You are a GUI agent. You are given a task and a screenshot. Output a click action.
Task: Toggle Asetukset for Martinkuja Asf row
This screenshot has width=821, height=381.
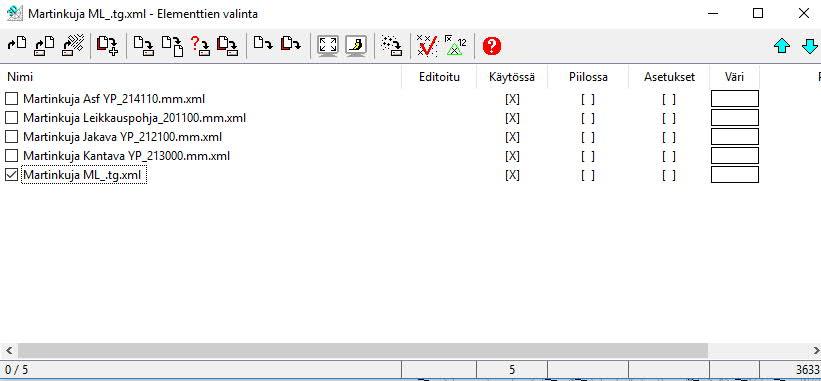coord(669,99)
